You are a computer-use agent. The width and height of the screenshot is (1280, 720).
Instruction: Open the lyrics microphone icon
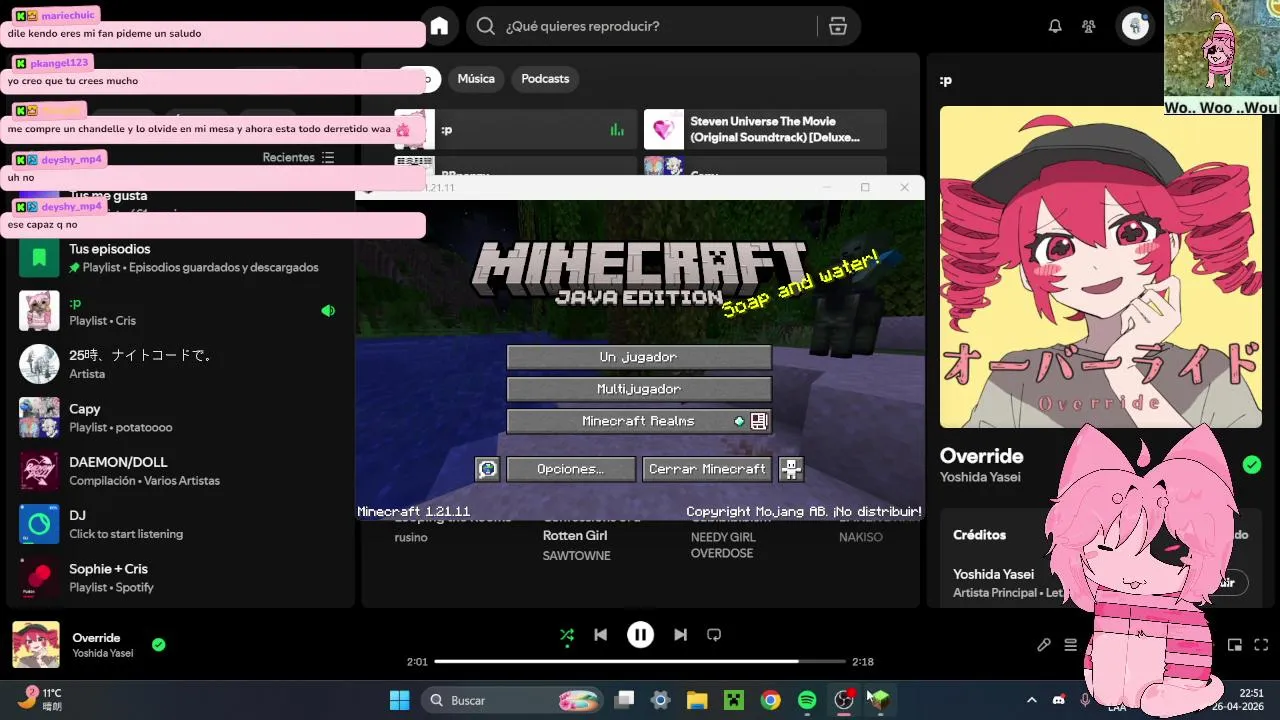(x=1044, y=645)
